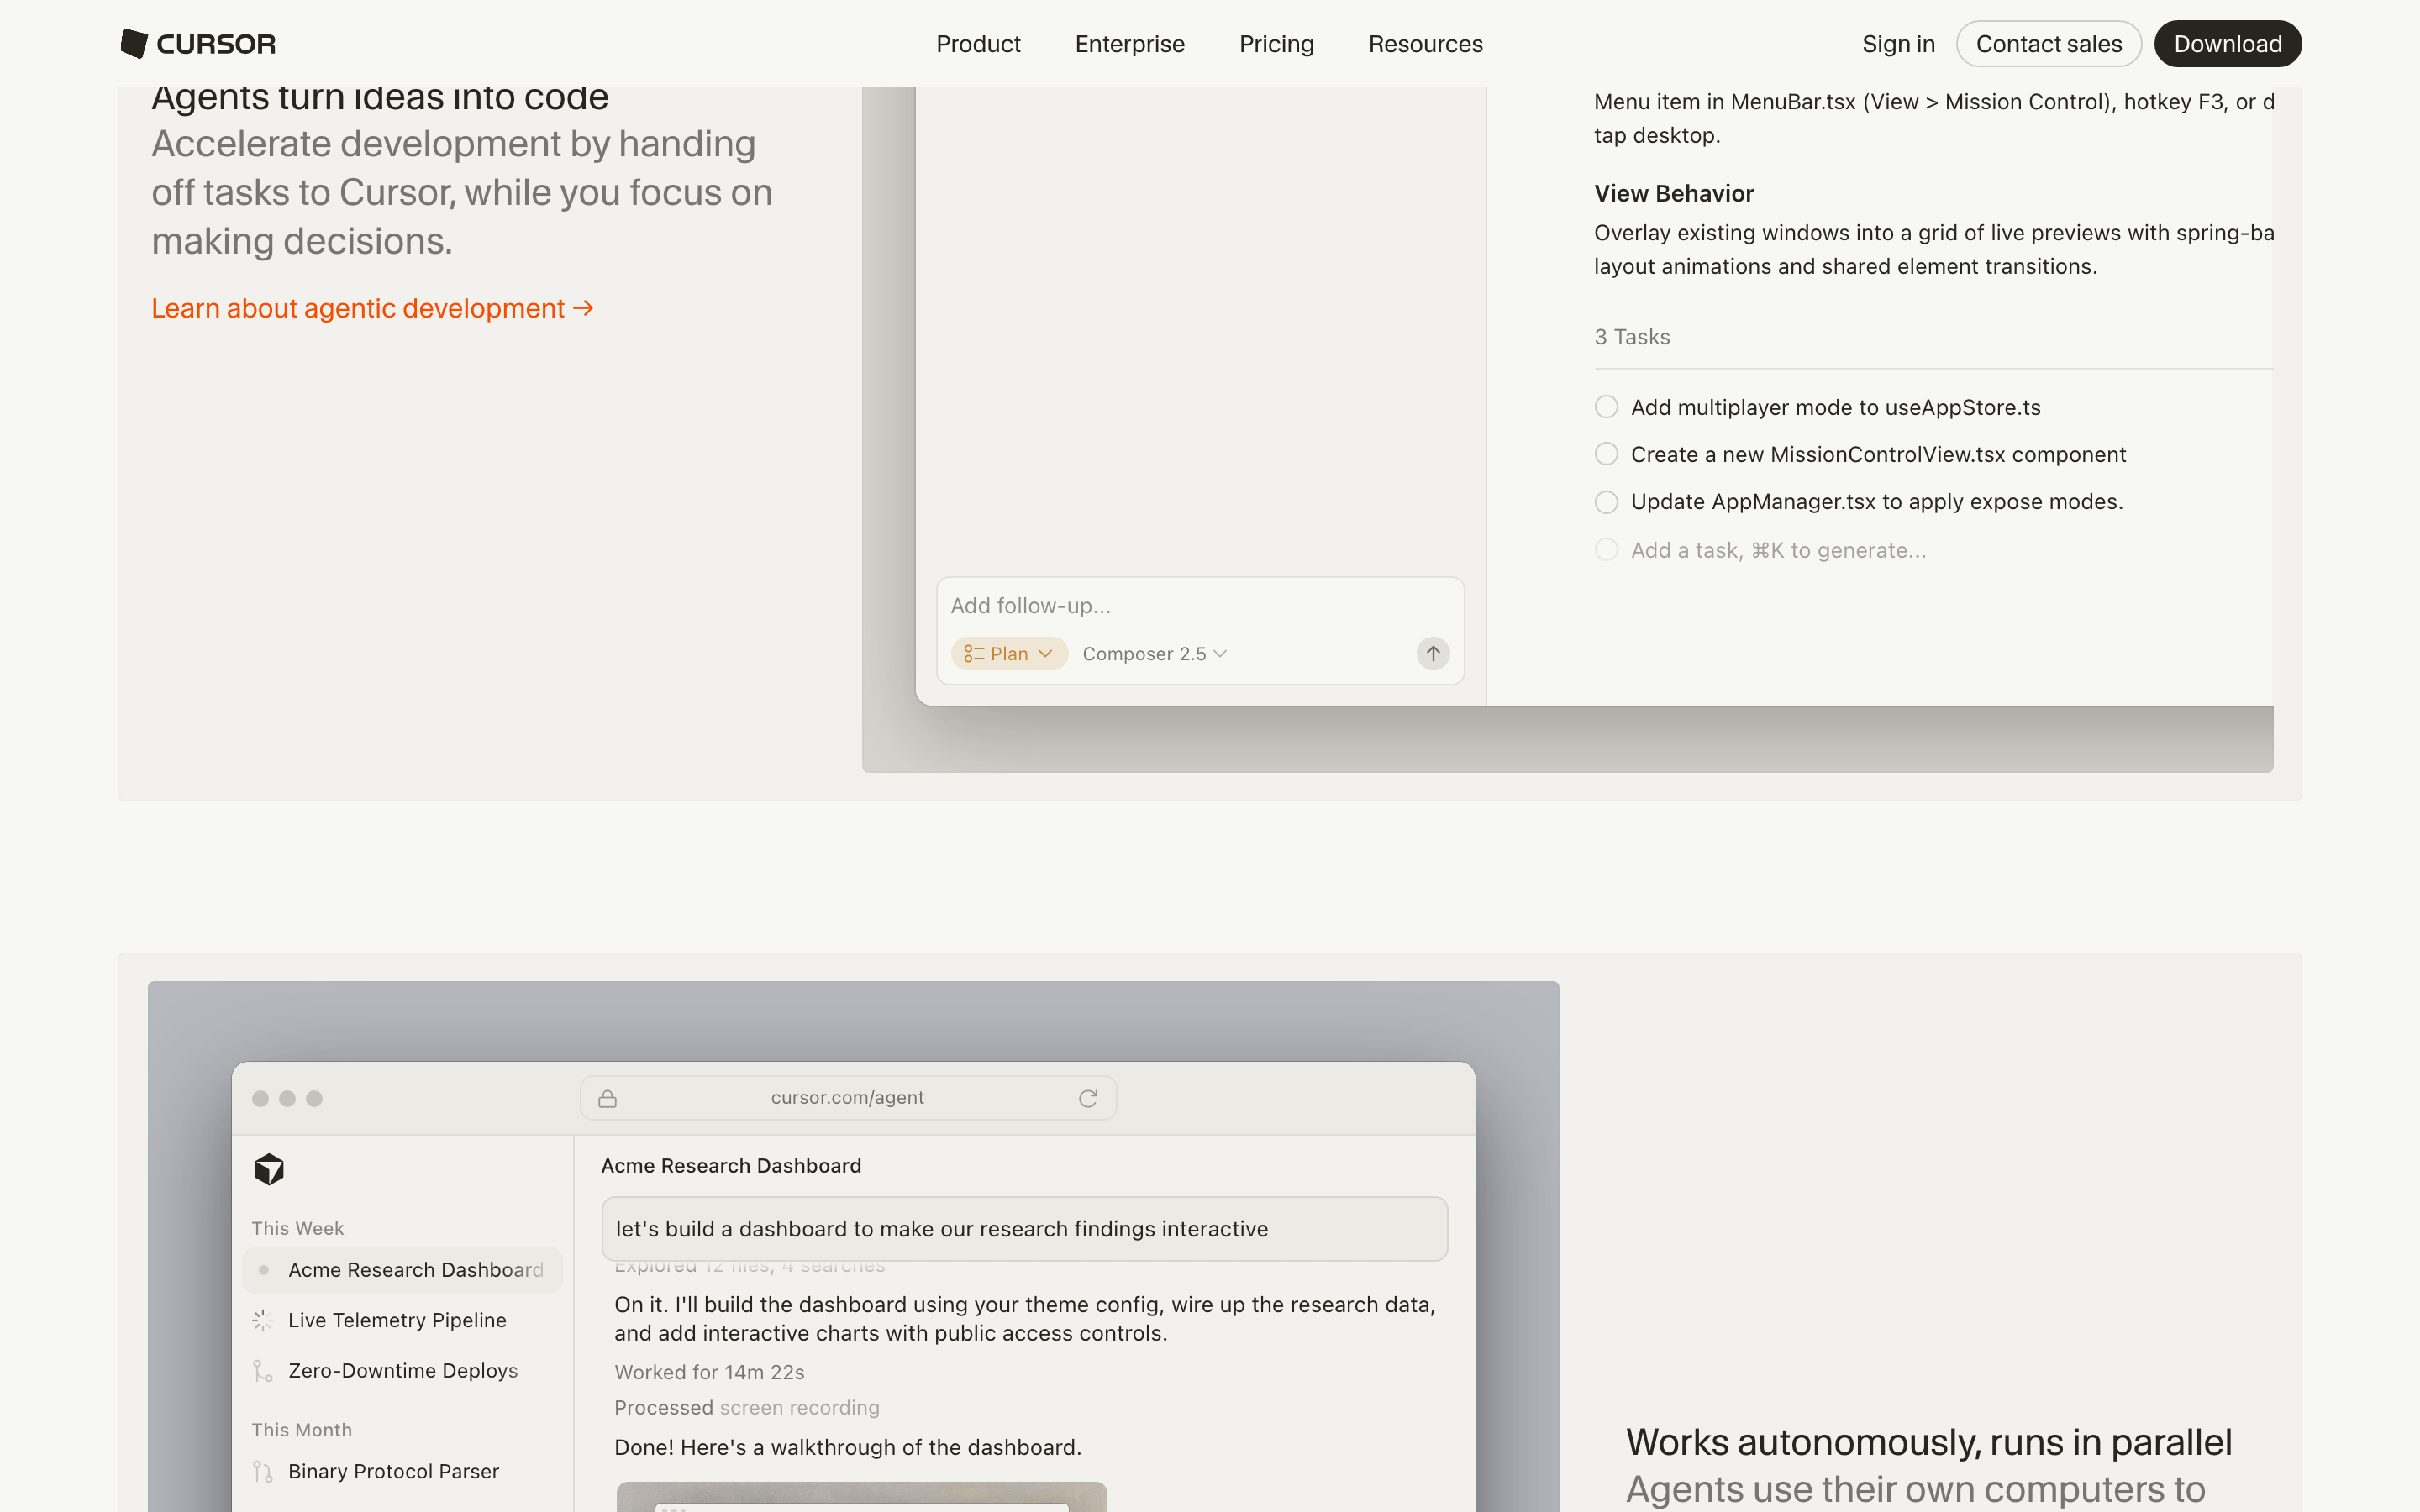2420x1512 pixels.
Task: Click the 'Worked for 14m 22s' text
Action: pyautogui.click(x=709, y=1372)
